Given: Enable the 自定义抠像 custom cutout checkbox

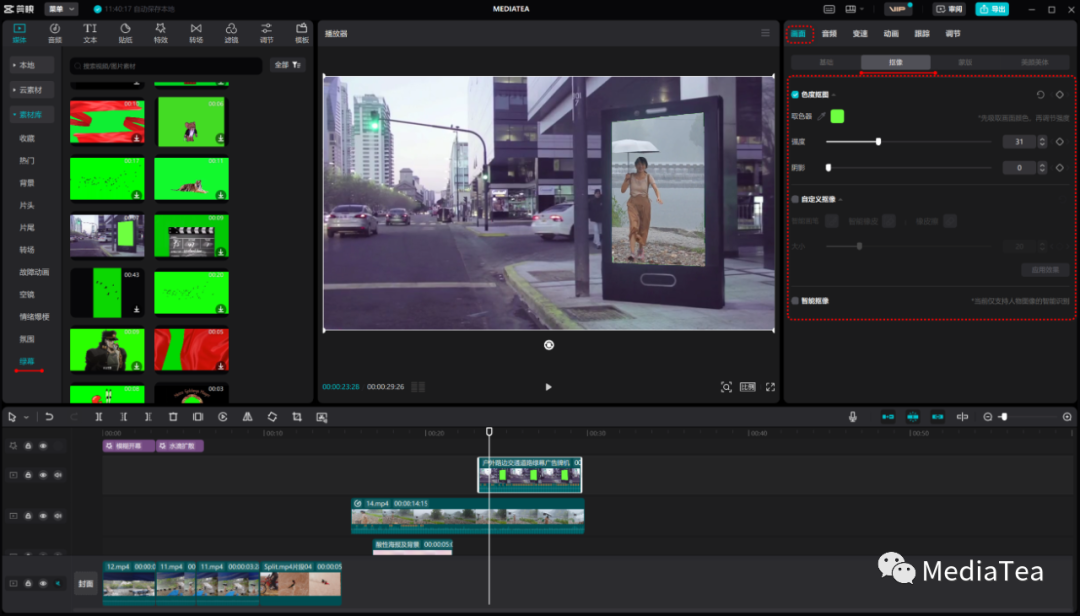Looking at the screenshot, I should (795, 199).
